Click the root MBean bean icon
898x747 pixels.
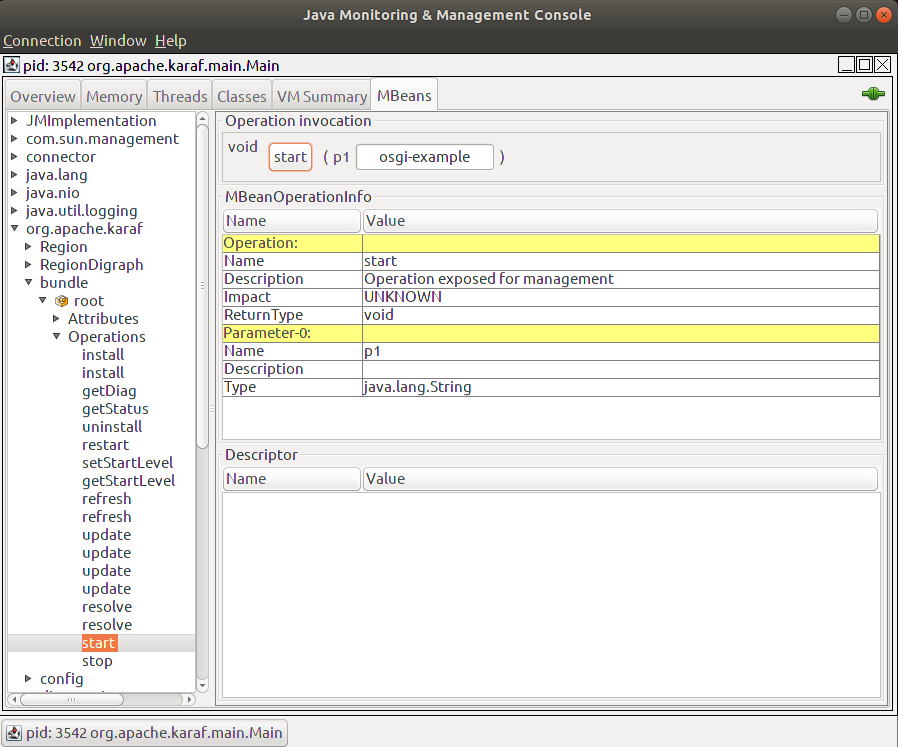click(x=61, y=301)
